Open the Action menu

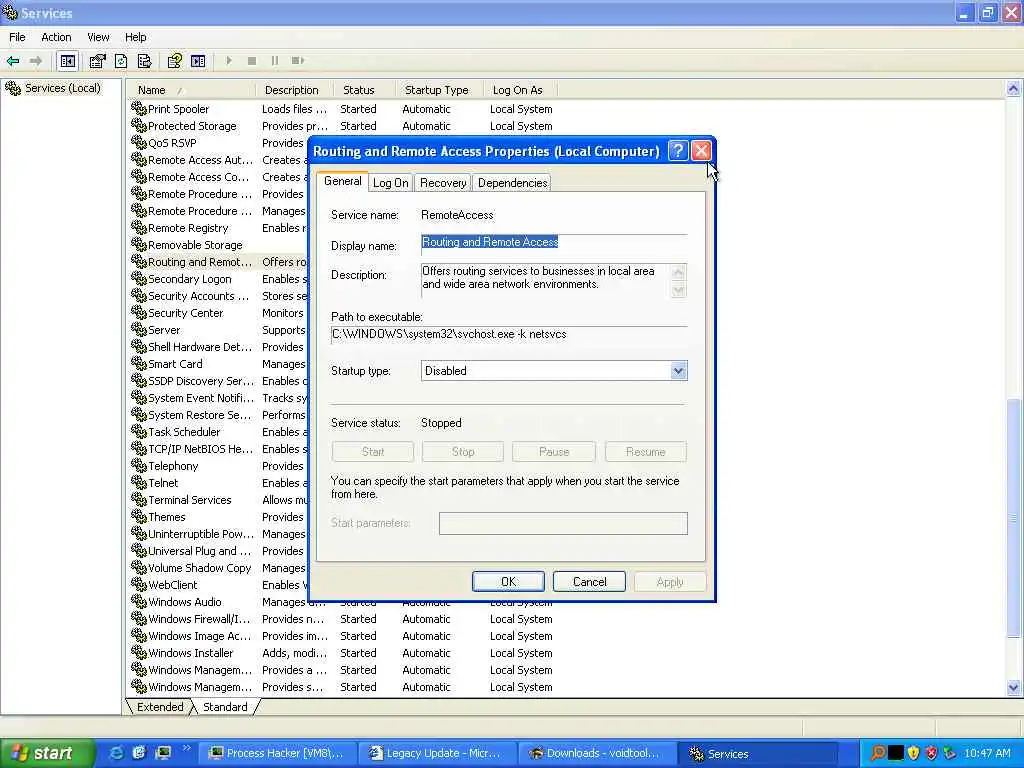click(56, 37)
